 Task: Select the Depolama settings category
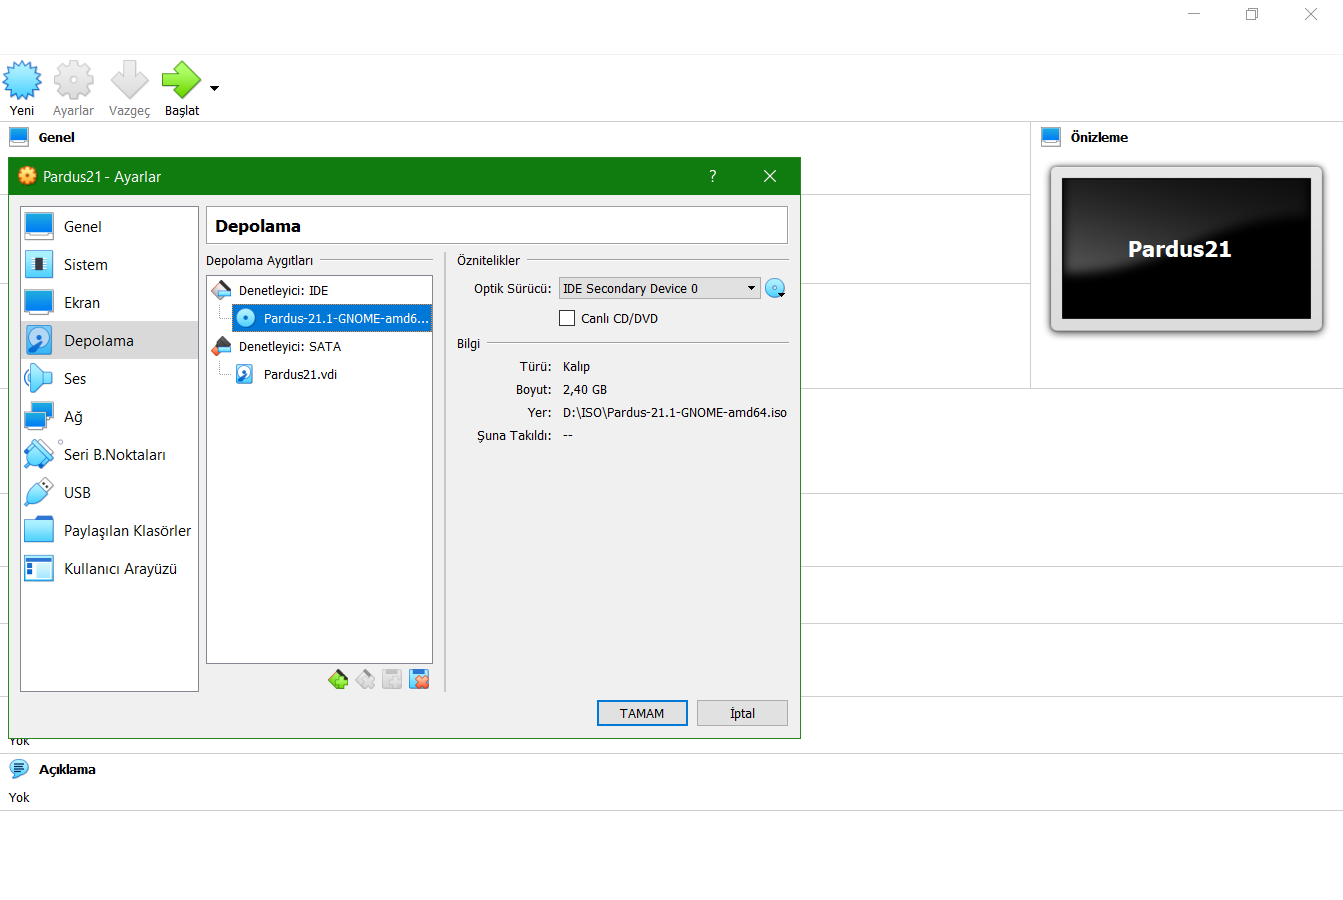point(110,341)
